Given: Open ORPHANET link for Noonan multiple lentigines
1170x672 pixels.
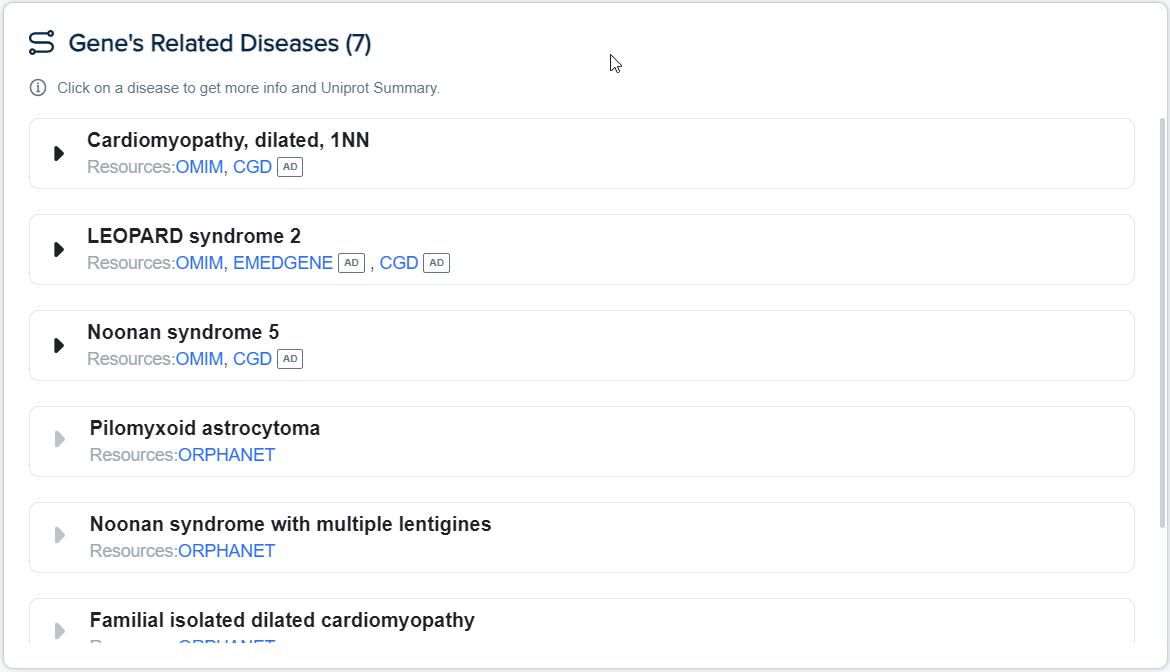Looking at the screenshot, I should click(226, 551).
